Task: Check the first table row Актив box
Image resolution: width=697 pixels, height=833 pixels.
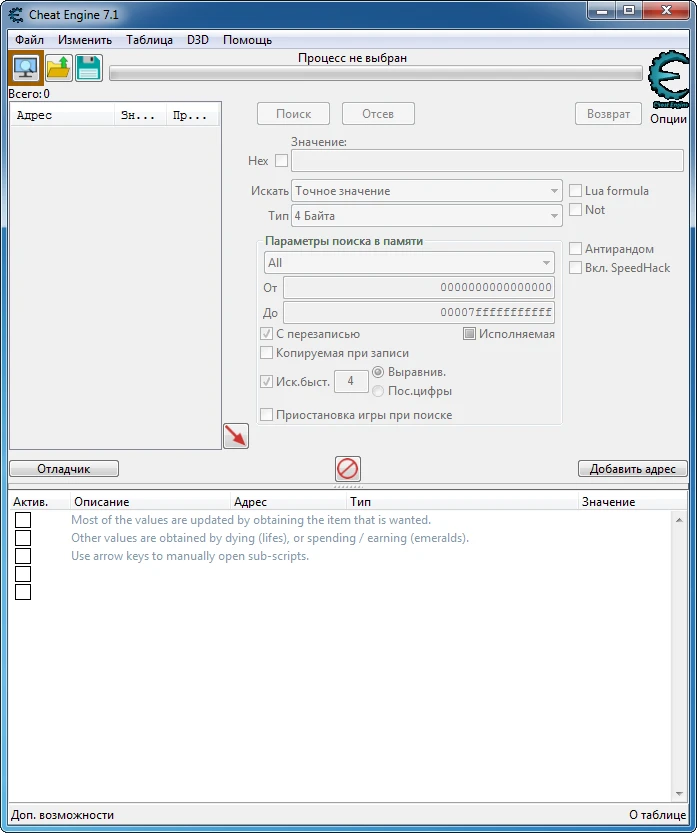Action: pyautogui.click(x=23, y=520)
